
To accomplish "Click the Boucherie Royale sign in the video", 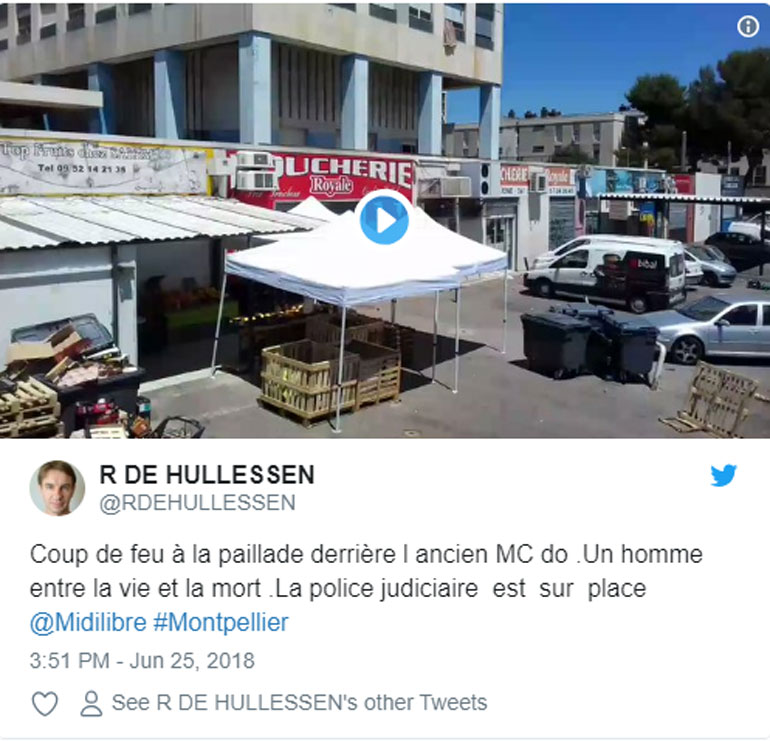I will (x=322, y=175).
